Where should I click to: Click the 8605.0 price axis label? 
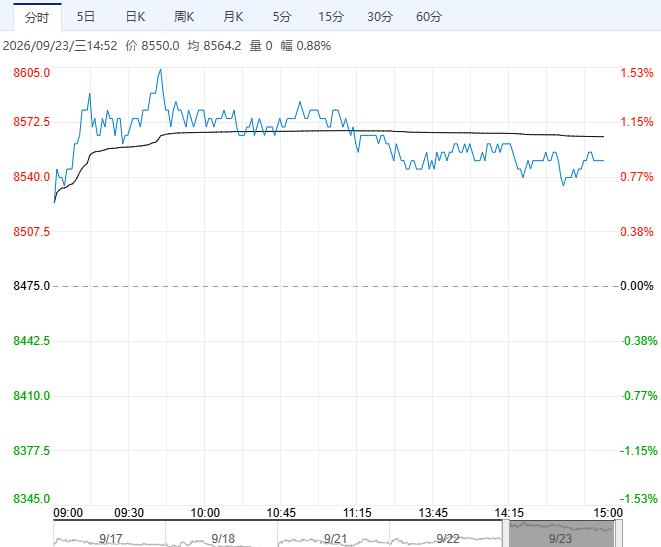click(31, 72)
